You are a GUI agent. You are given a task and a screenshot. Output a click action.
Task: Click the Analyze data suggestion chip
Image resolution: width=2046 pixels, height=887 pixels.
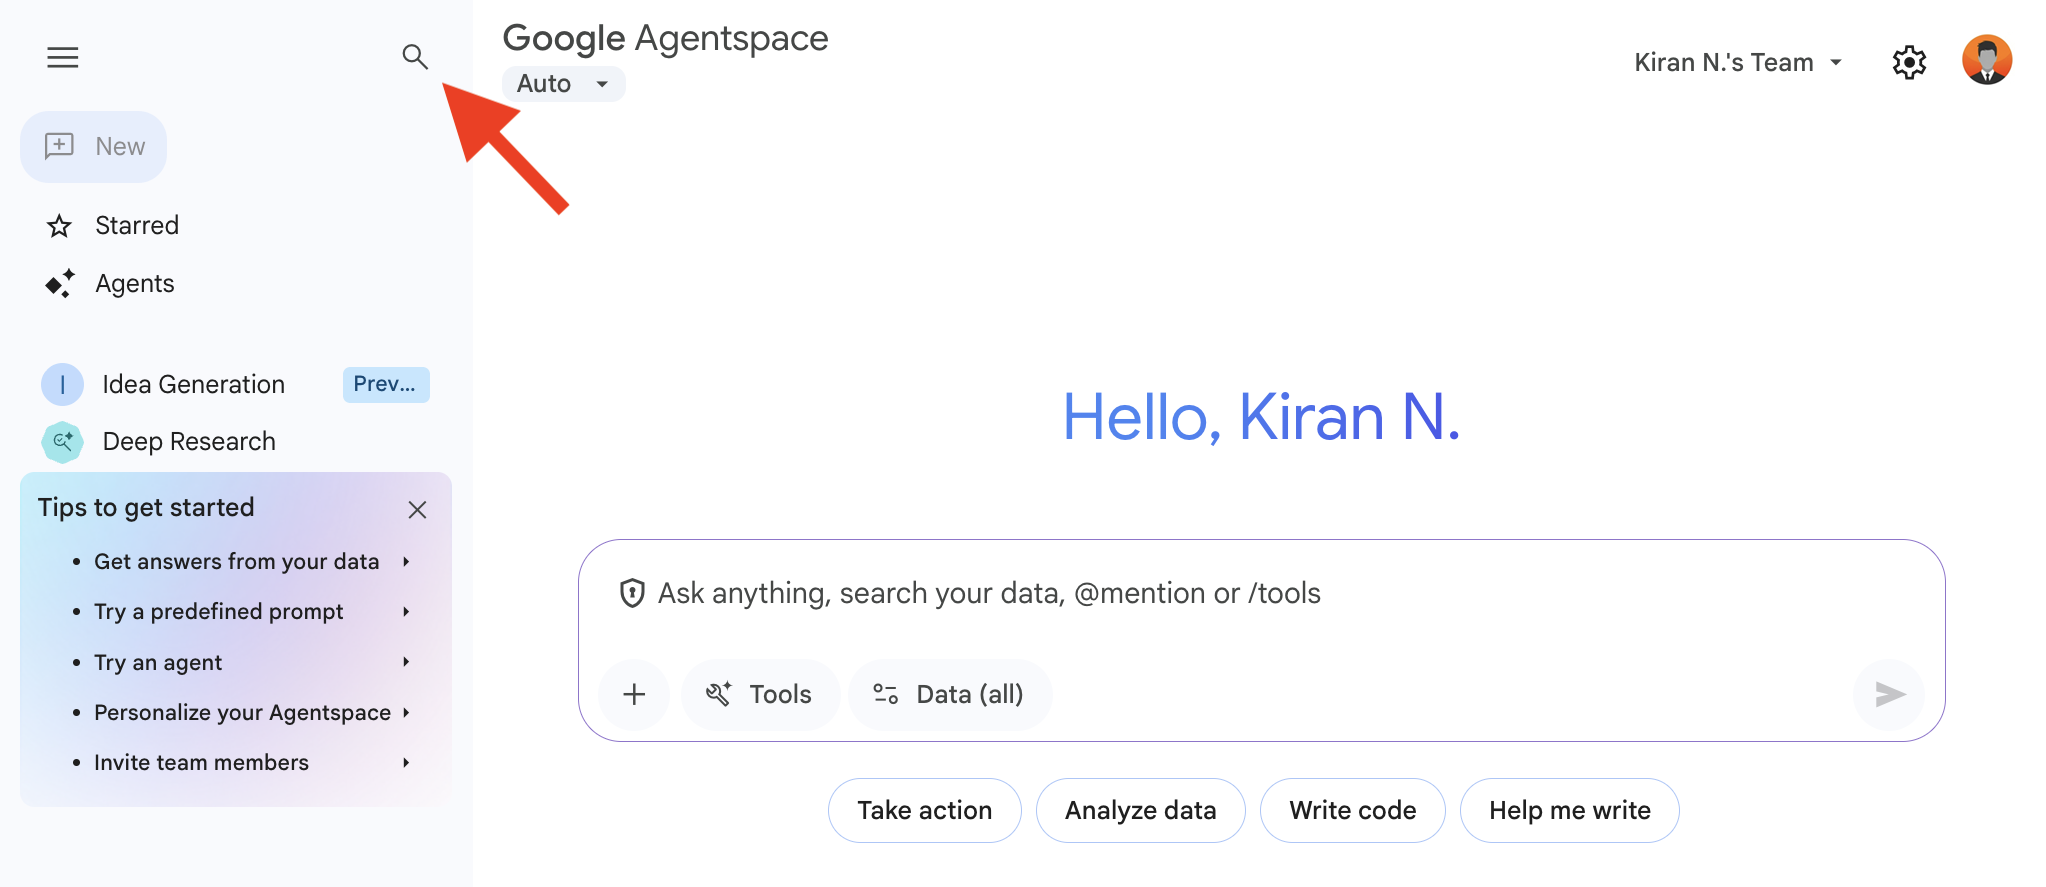(x=1140, y=810)
